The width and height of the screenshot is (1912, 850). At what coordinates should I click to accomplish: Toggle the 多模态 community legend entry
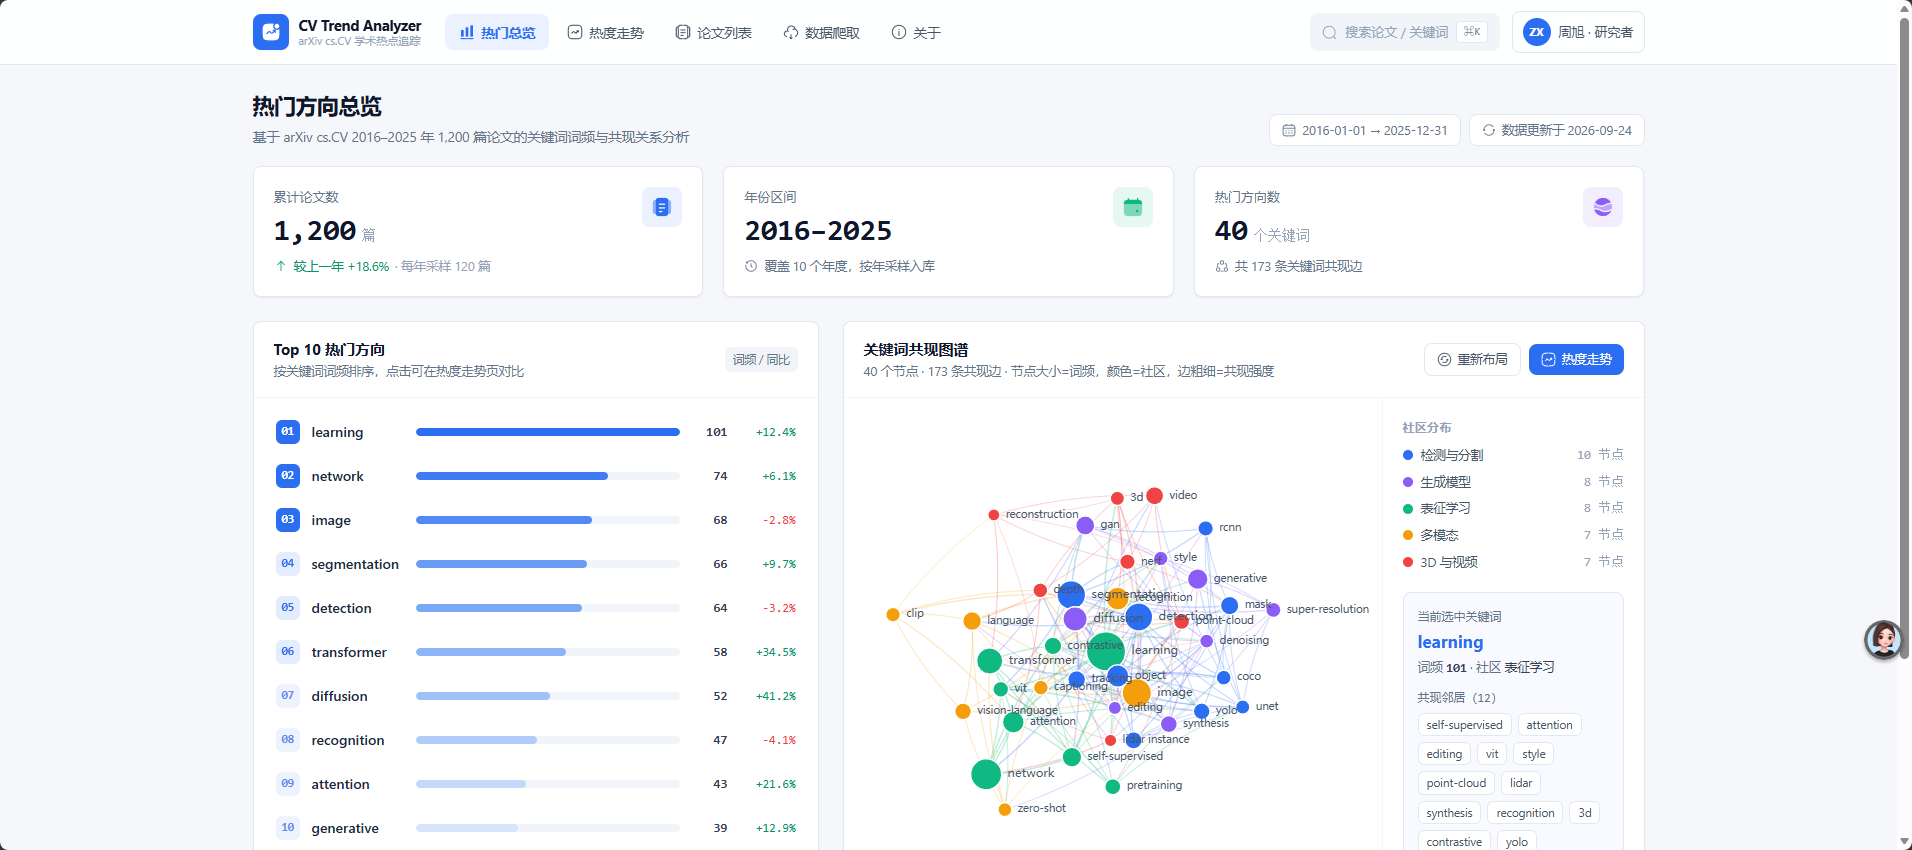point(1513,535)
